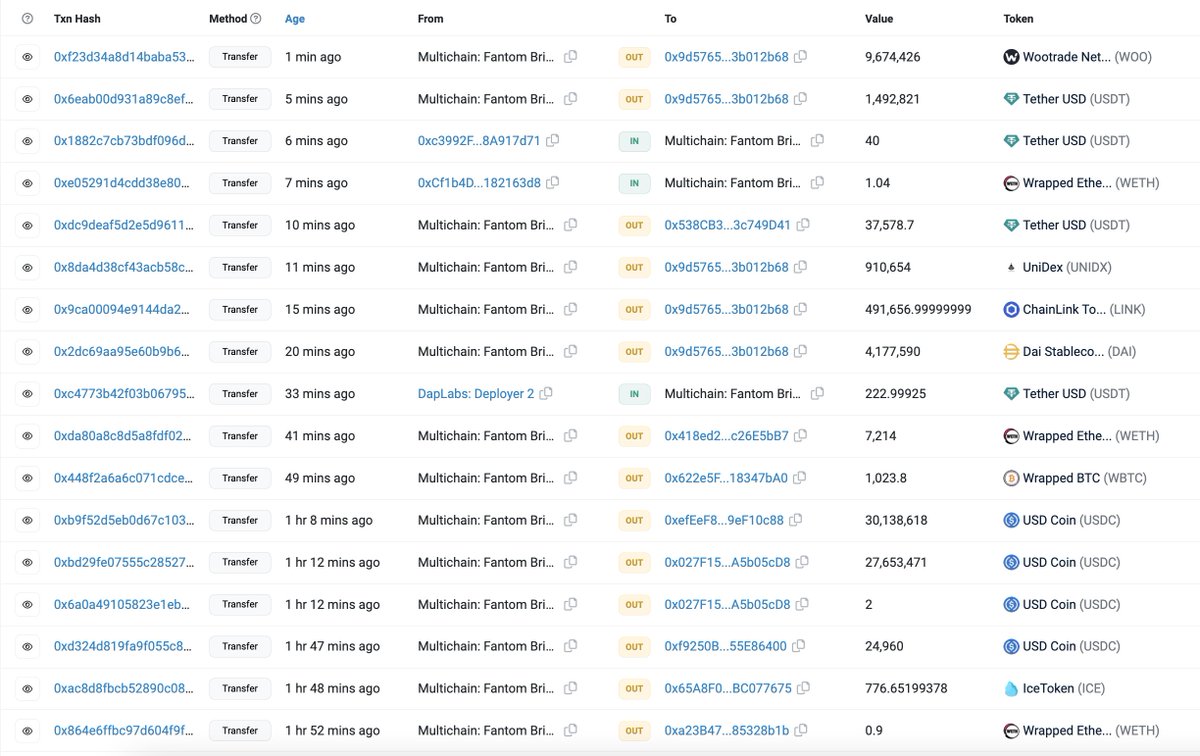This screenshot has height=756, width=1200.
Task: Click the age text '33 mins ago'
Action: (320, 394)
